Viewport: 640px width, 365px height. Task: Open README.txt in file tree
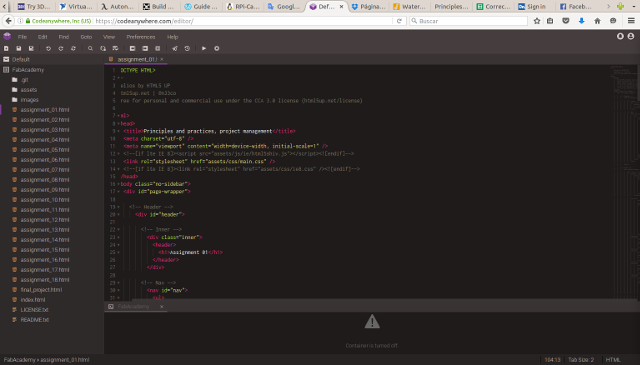(35, 320)
